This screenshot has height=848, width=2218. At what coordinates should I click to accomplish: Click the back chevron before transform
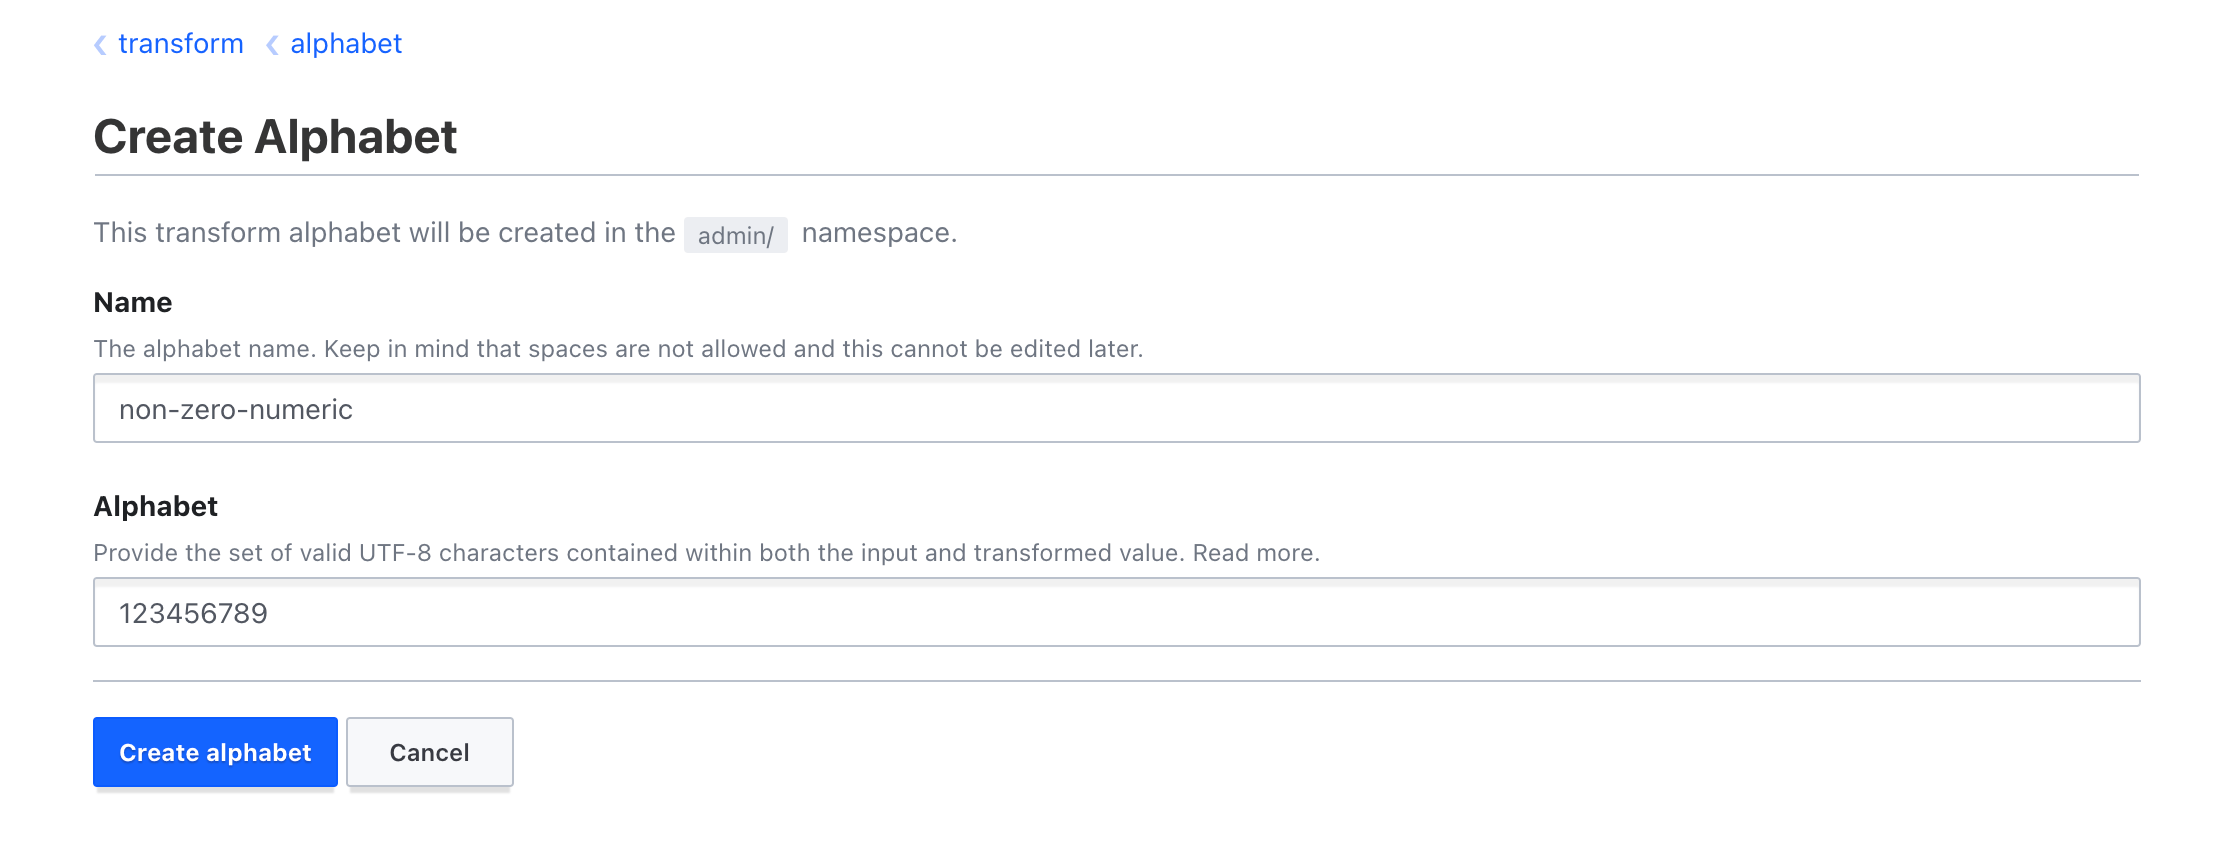click(x=100, y=45)
